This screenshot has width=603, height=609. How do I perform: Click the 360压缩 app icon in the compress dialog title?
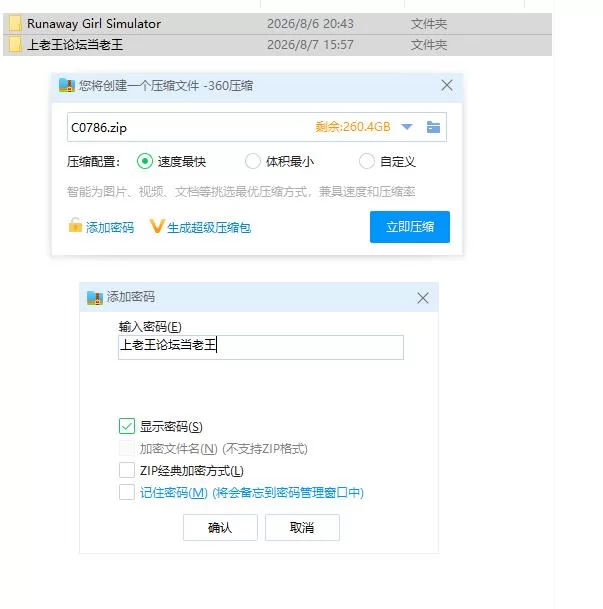(66, 85)
